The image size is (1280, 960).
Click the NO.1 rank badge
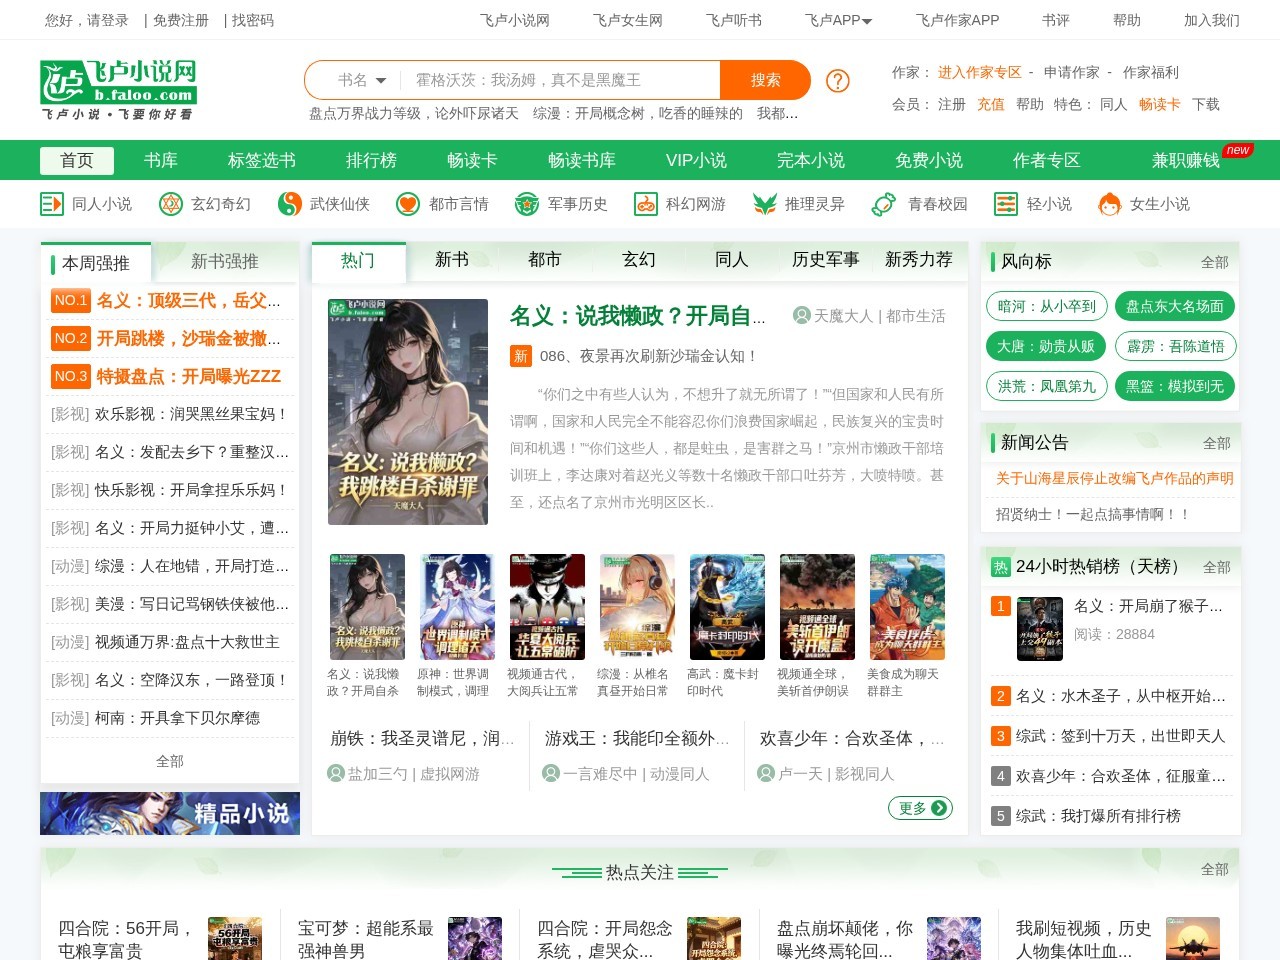(71, 300)
